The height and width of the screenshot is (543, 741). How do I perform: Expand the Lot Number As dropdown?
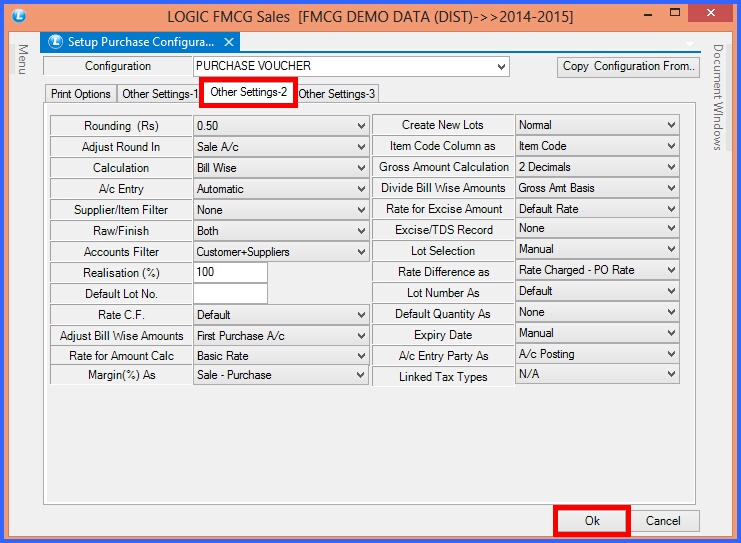(597, 291)
